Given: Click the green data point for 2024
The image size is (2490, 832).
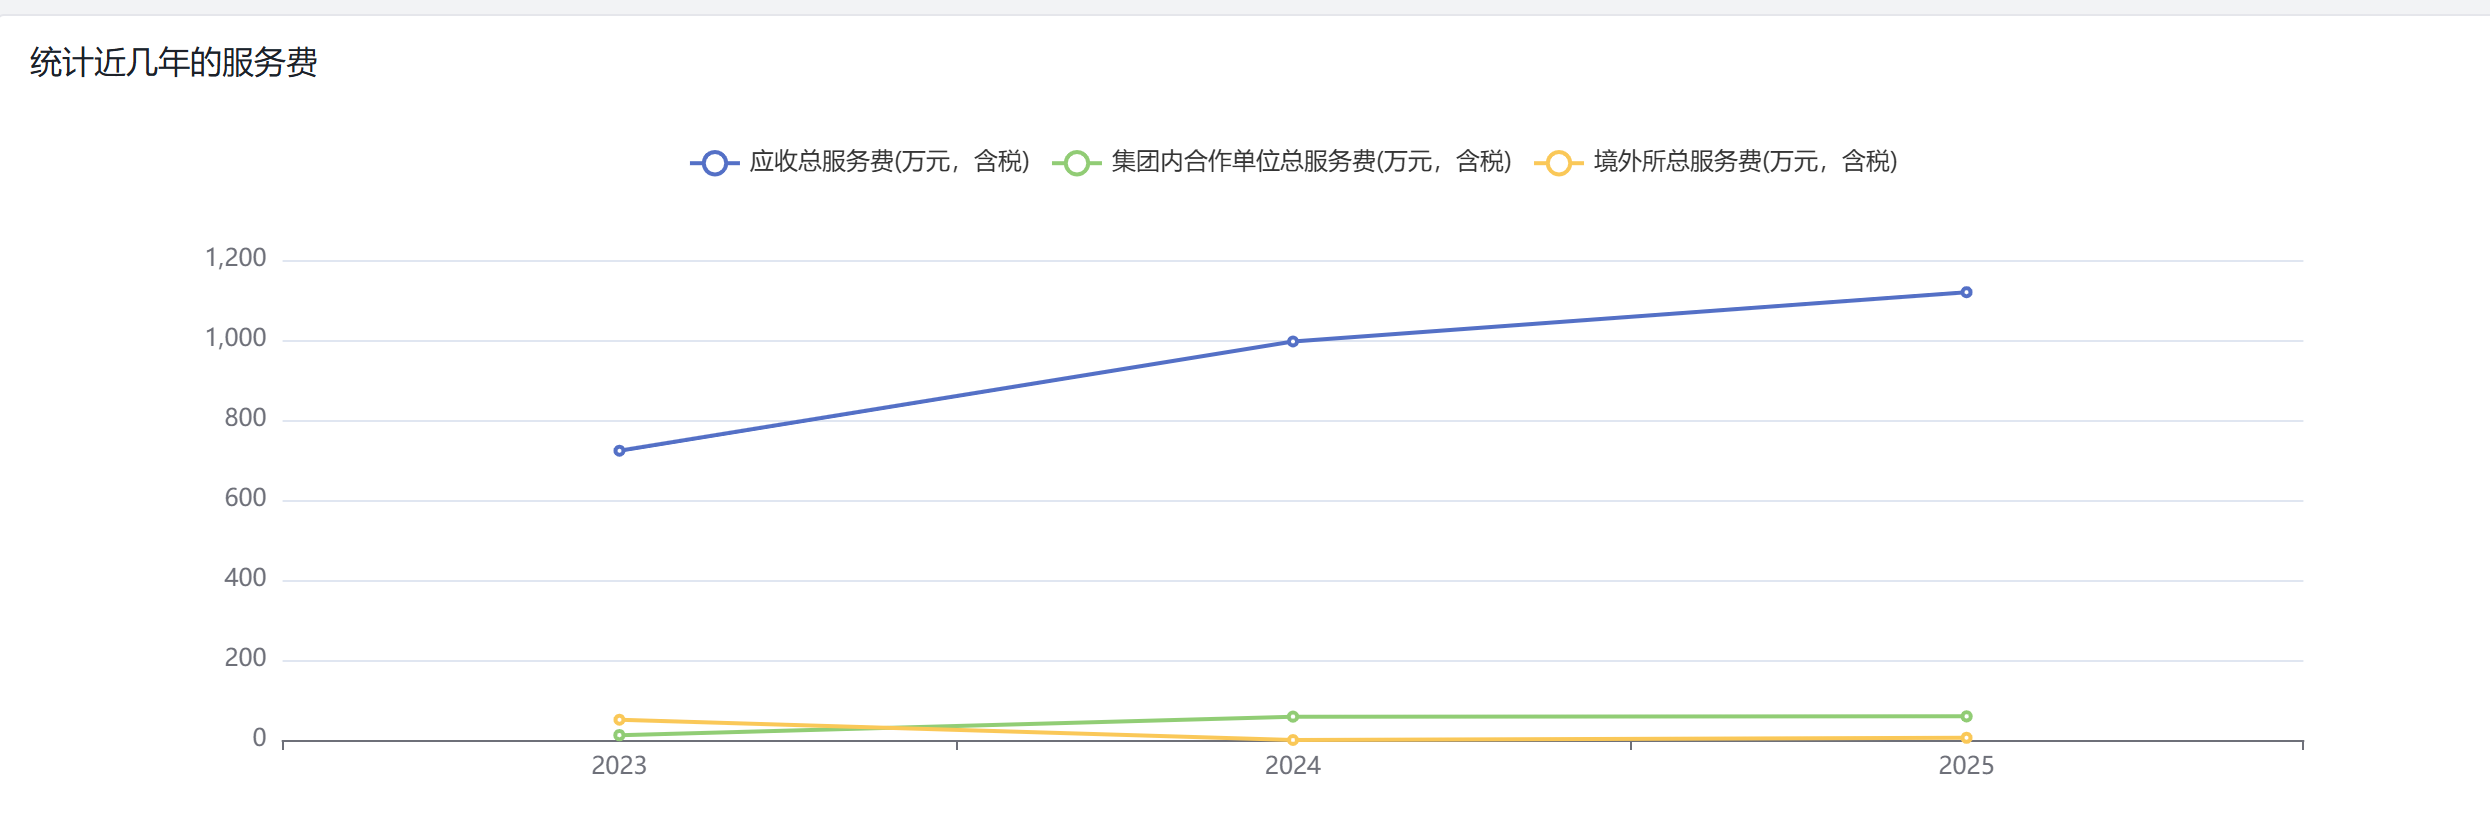Looking at the screenshot, I should click(1293, 717).
